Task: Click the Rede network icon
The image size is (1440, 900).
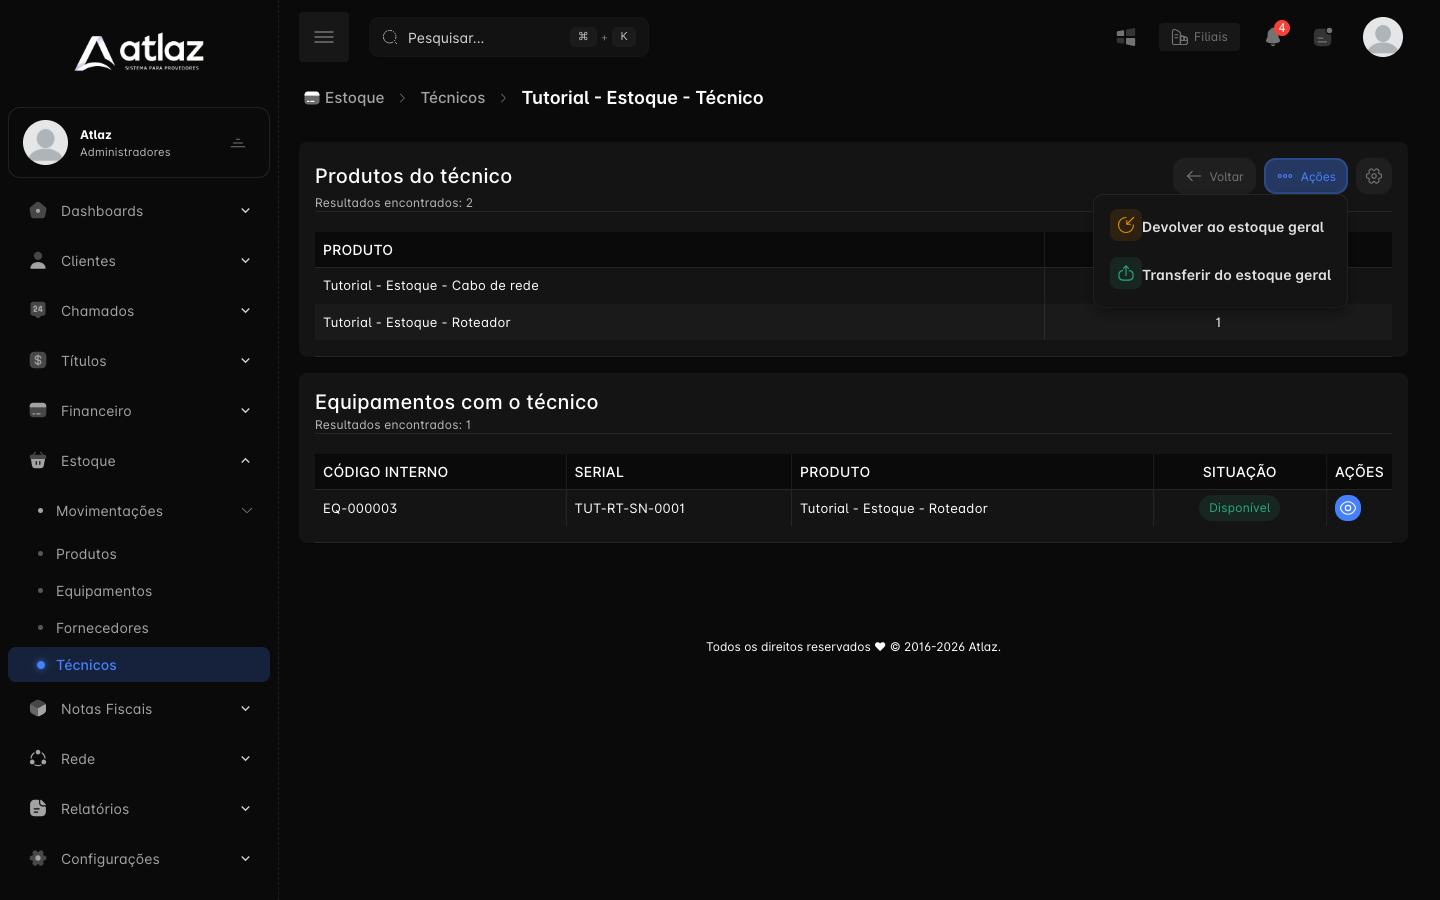Action: 38,758
